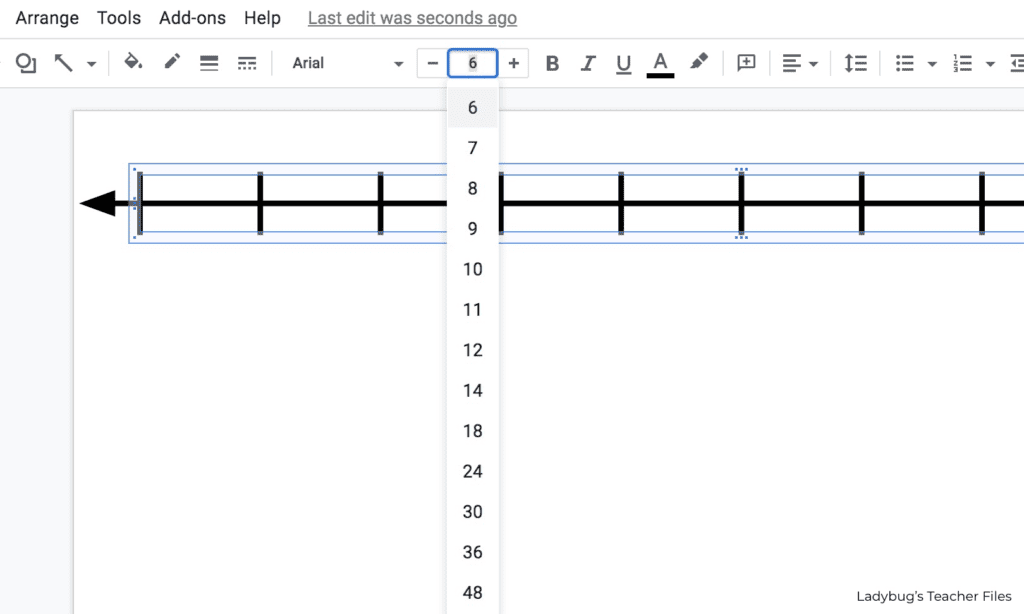Pick font size 10 from the list
Screen dimensions: 1024x614
click(x=473, y=269)
